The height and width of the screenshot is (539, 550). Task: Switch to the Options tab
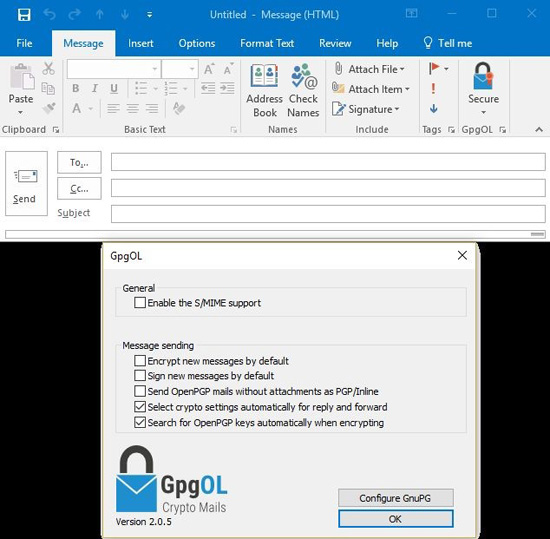(196, 43)
